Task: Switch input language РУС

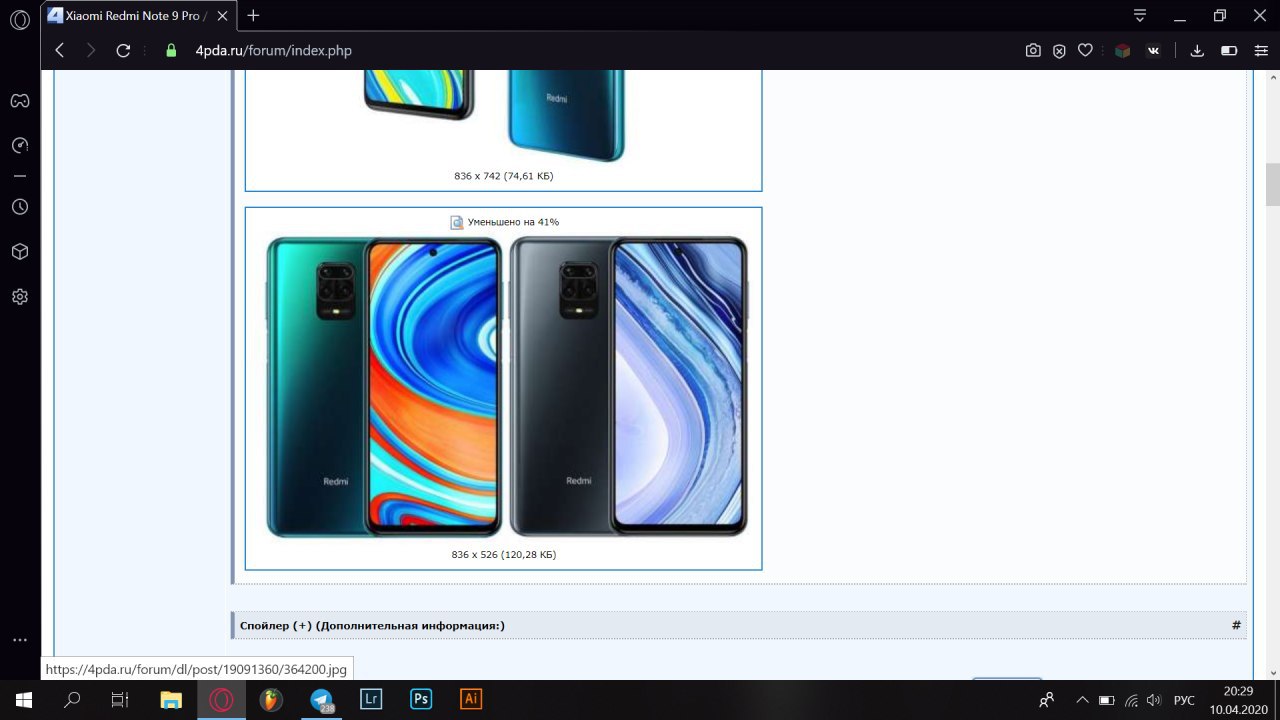Action: (x=1184, y=700)
